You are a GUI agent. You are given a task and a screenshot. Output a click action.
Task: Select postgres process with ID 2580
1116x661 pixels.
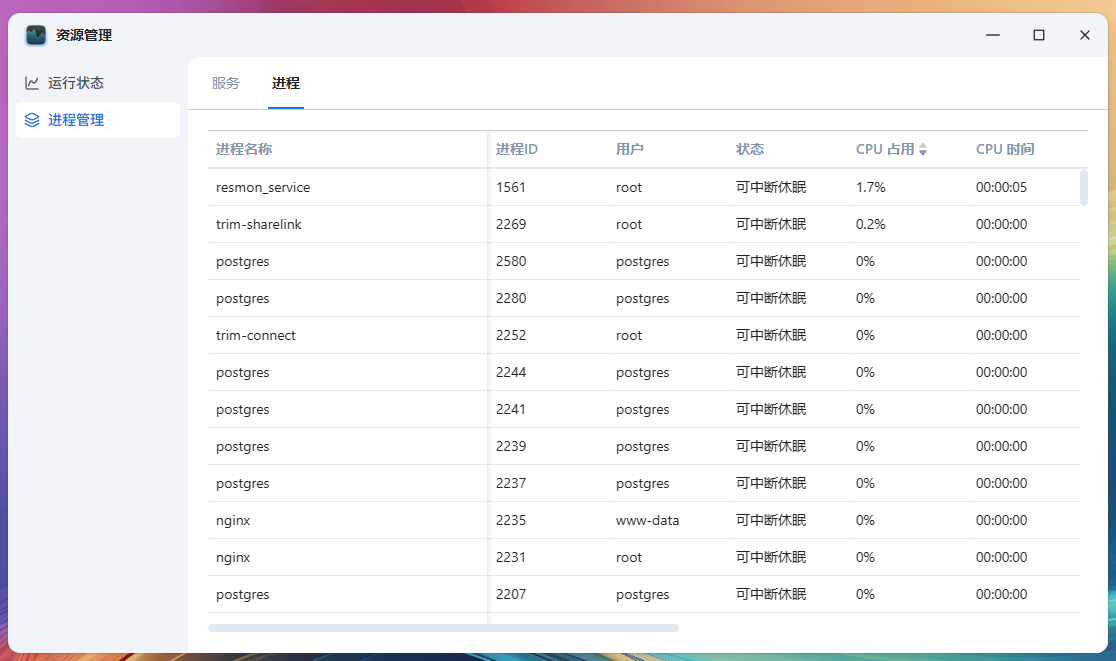point(243,261)
